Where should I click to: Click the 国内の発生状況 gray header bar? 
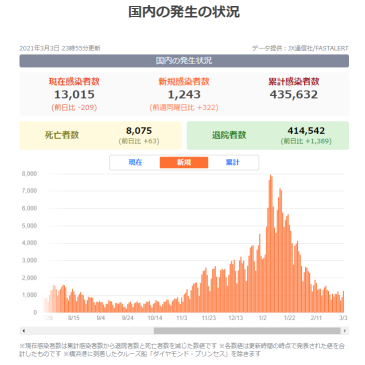tap(184, 61)
